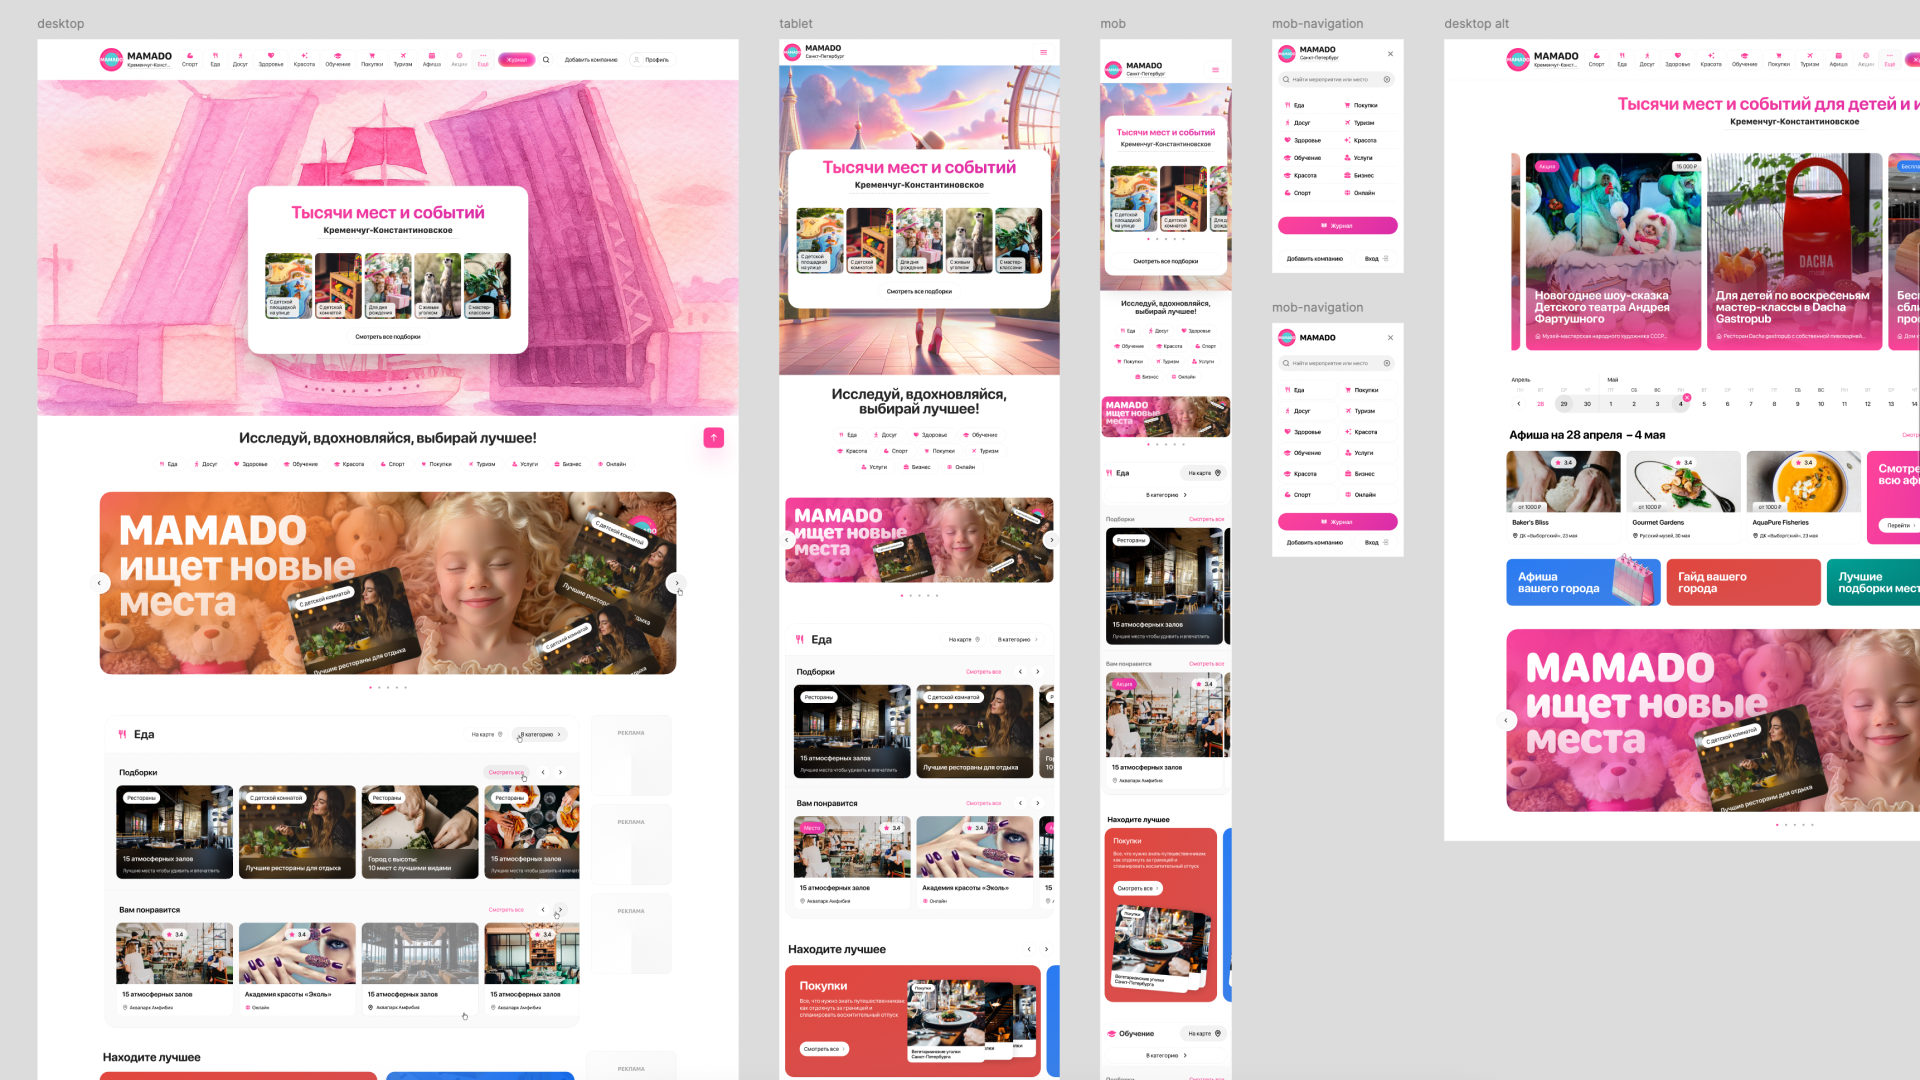Open the С живым уголком thumbnail in the desktop frame hero
The image size is (1920, 1080).
438,286
